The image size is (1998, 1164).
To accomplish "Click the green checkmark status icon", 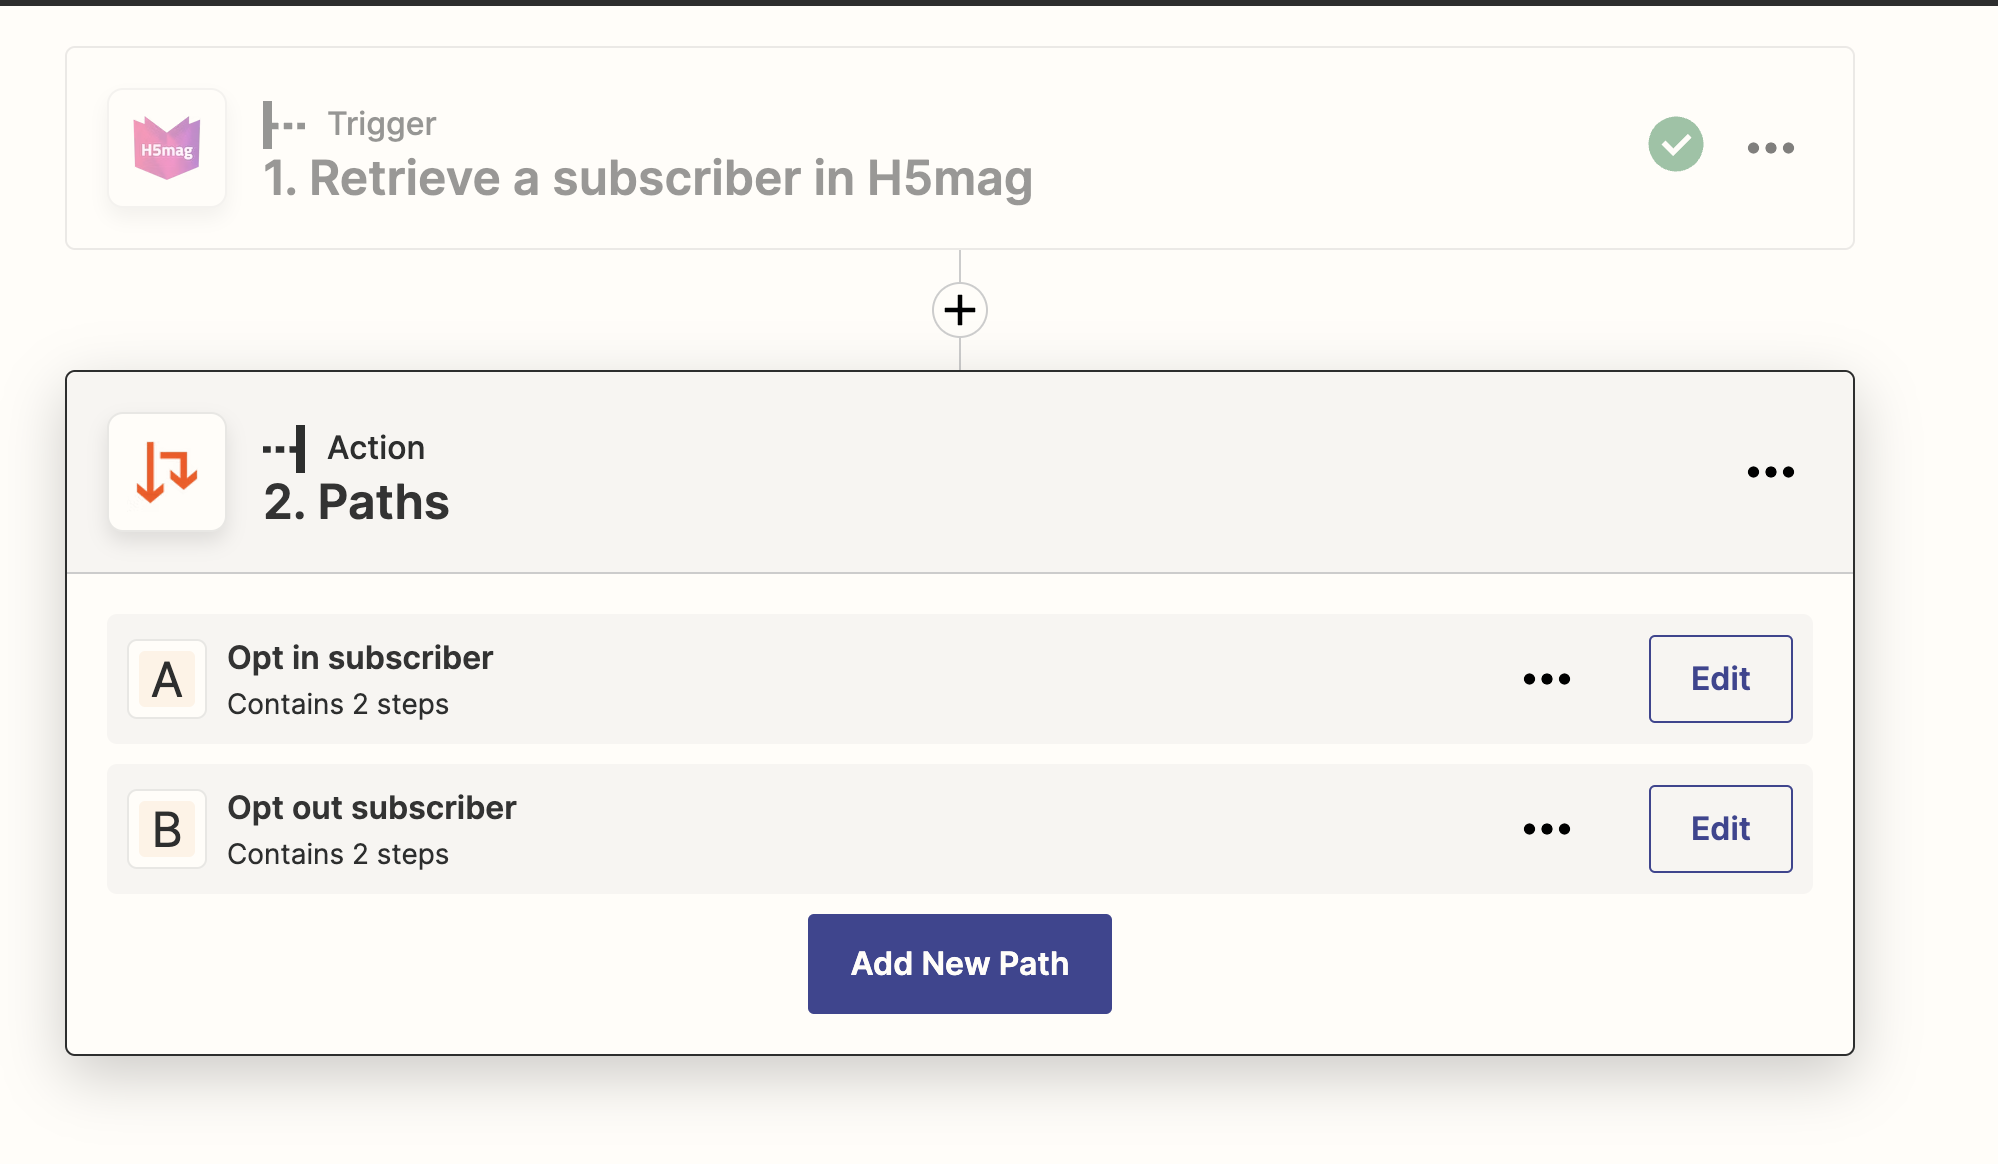I will [1676, 145].
